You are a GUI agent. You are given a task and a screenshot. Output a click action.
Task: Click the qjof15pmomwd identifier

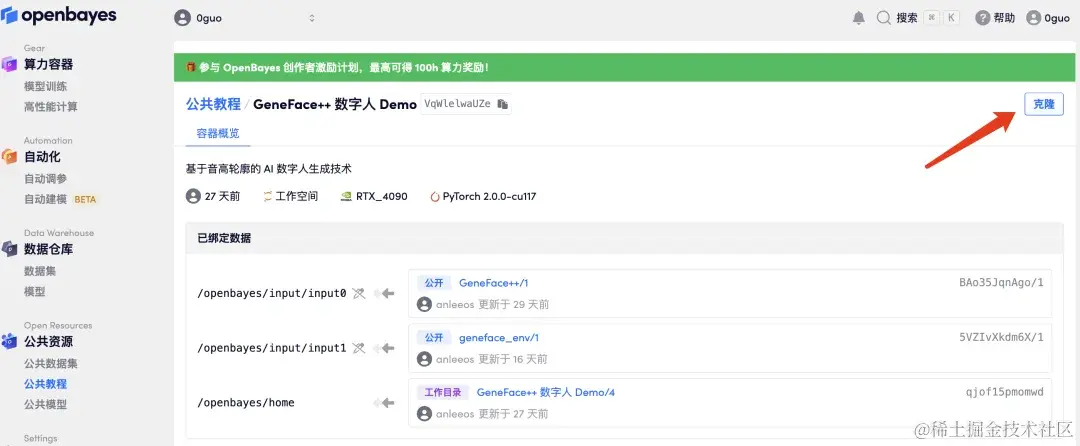tap(1005, 392)
